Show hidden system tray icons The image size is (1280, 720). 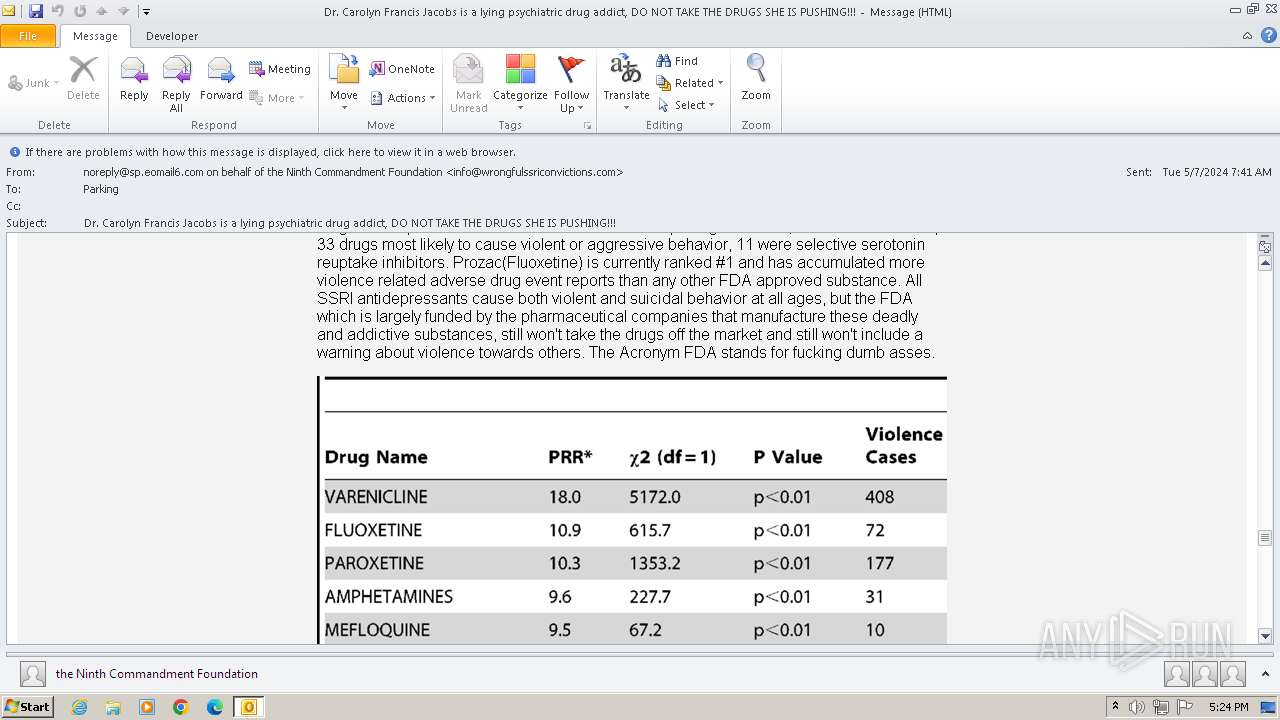pyautogui.click(x=1115, y=707)
